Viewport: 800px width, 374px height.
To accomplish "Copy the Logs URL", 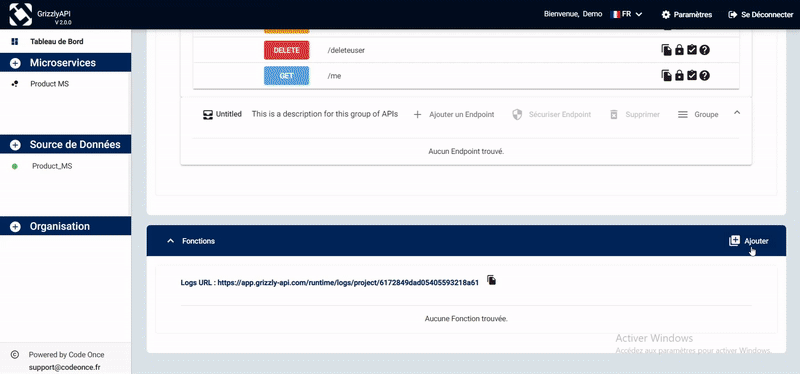I will [491, 280].
